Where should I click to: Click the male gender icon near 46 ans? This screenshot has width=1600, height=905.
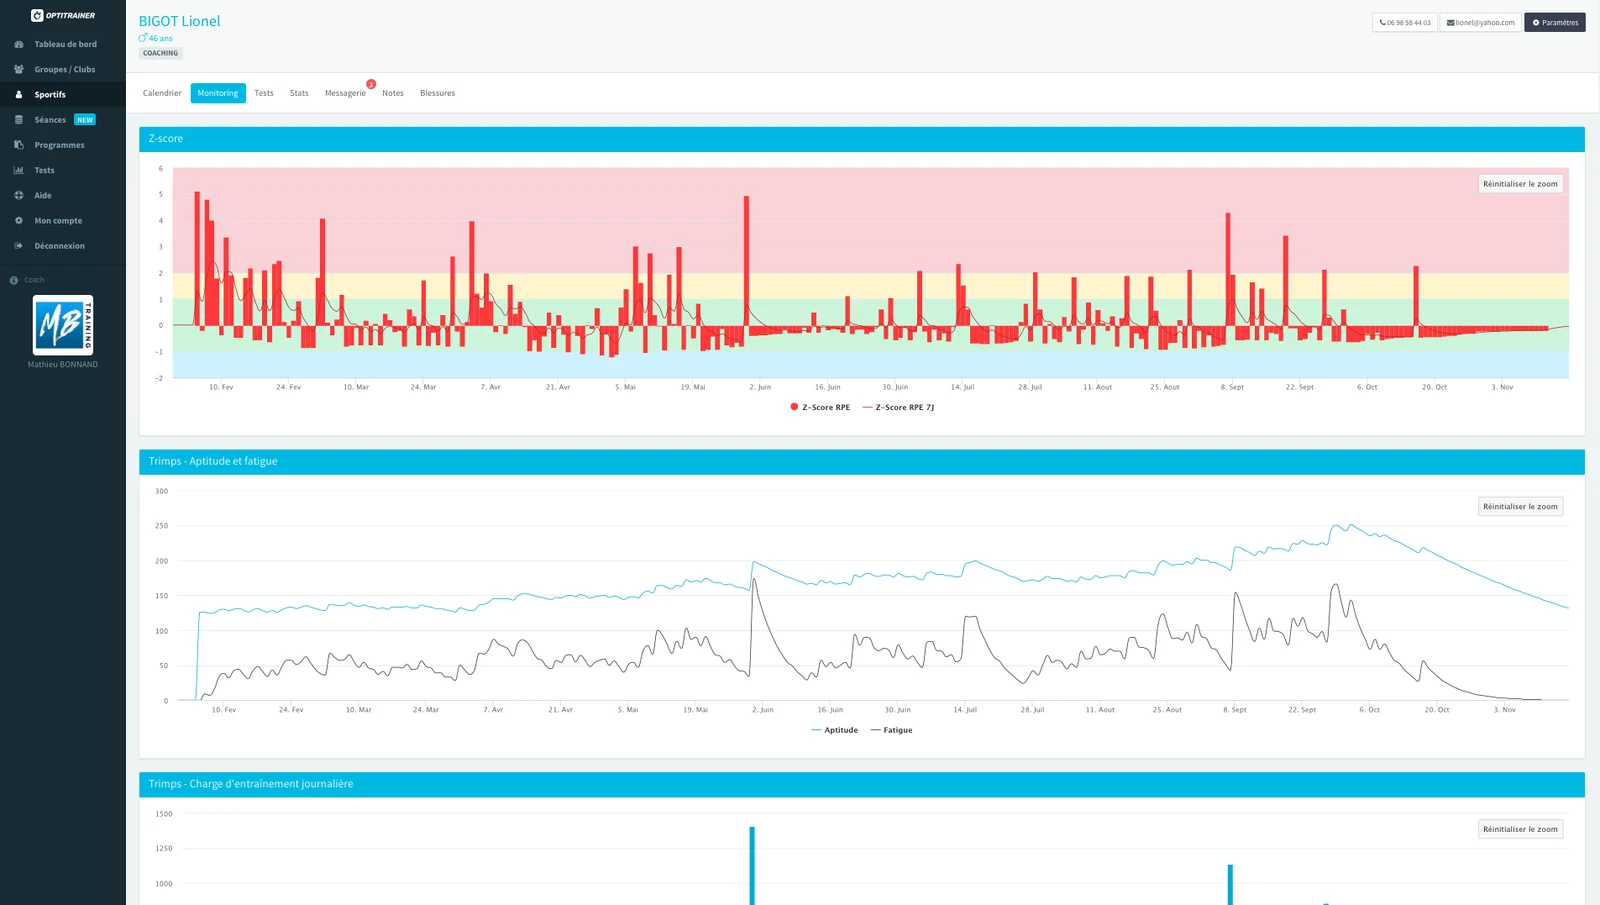[x=143, y=38]
